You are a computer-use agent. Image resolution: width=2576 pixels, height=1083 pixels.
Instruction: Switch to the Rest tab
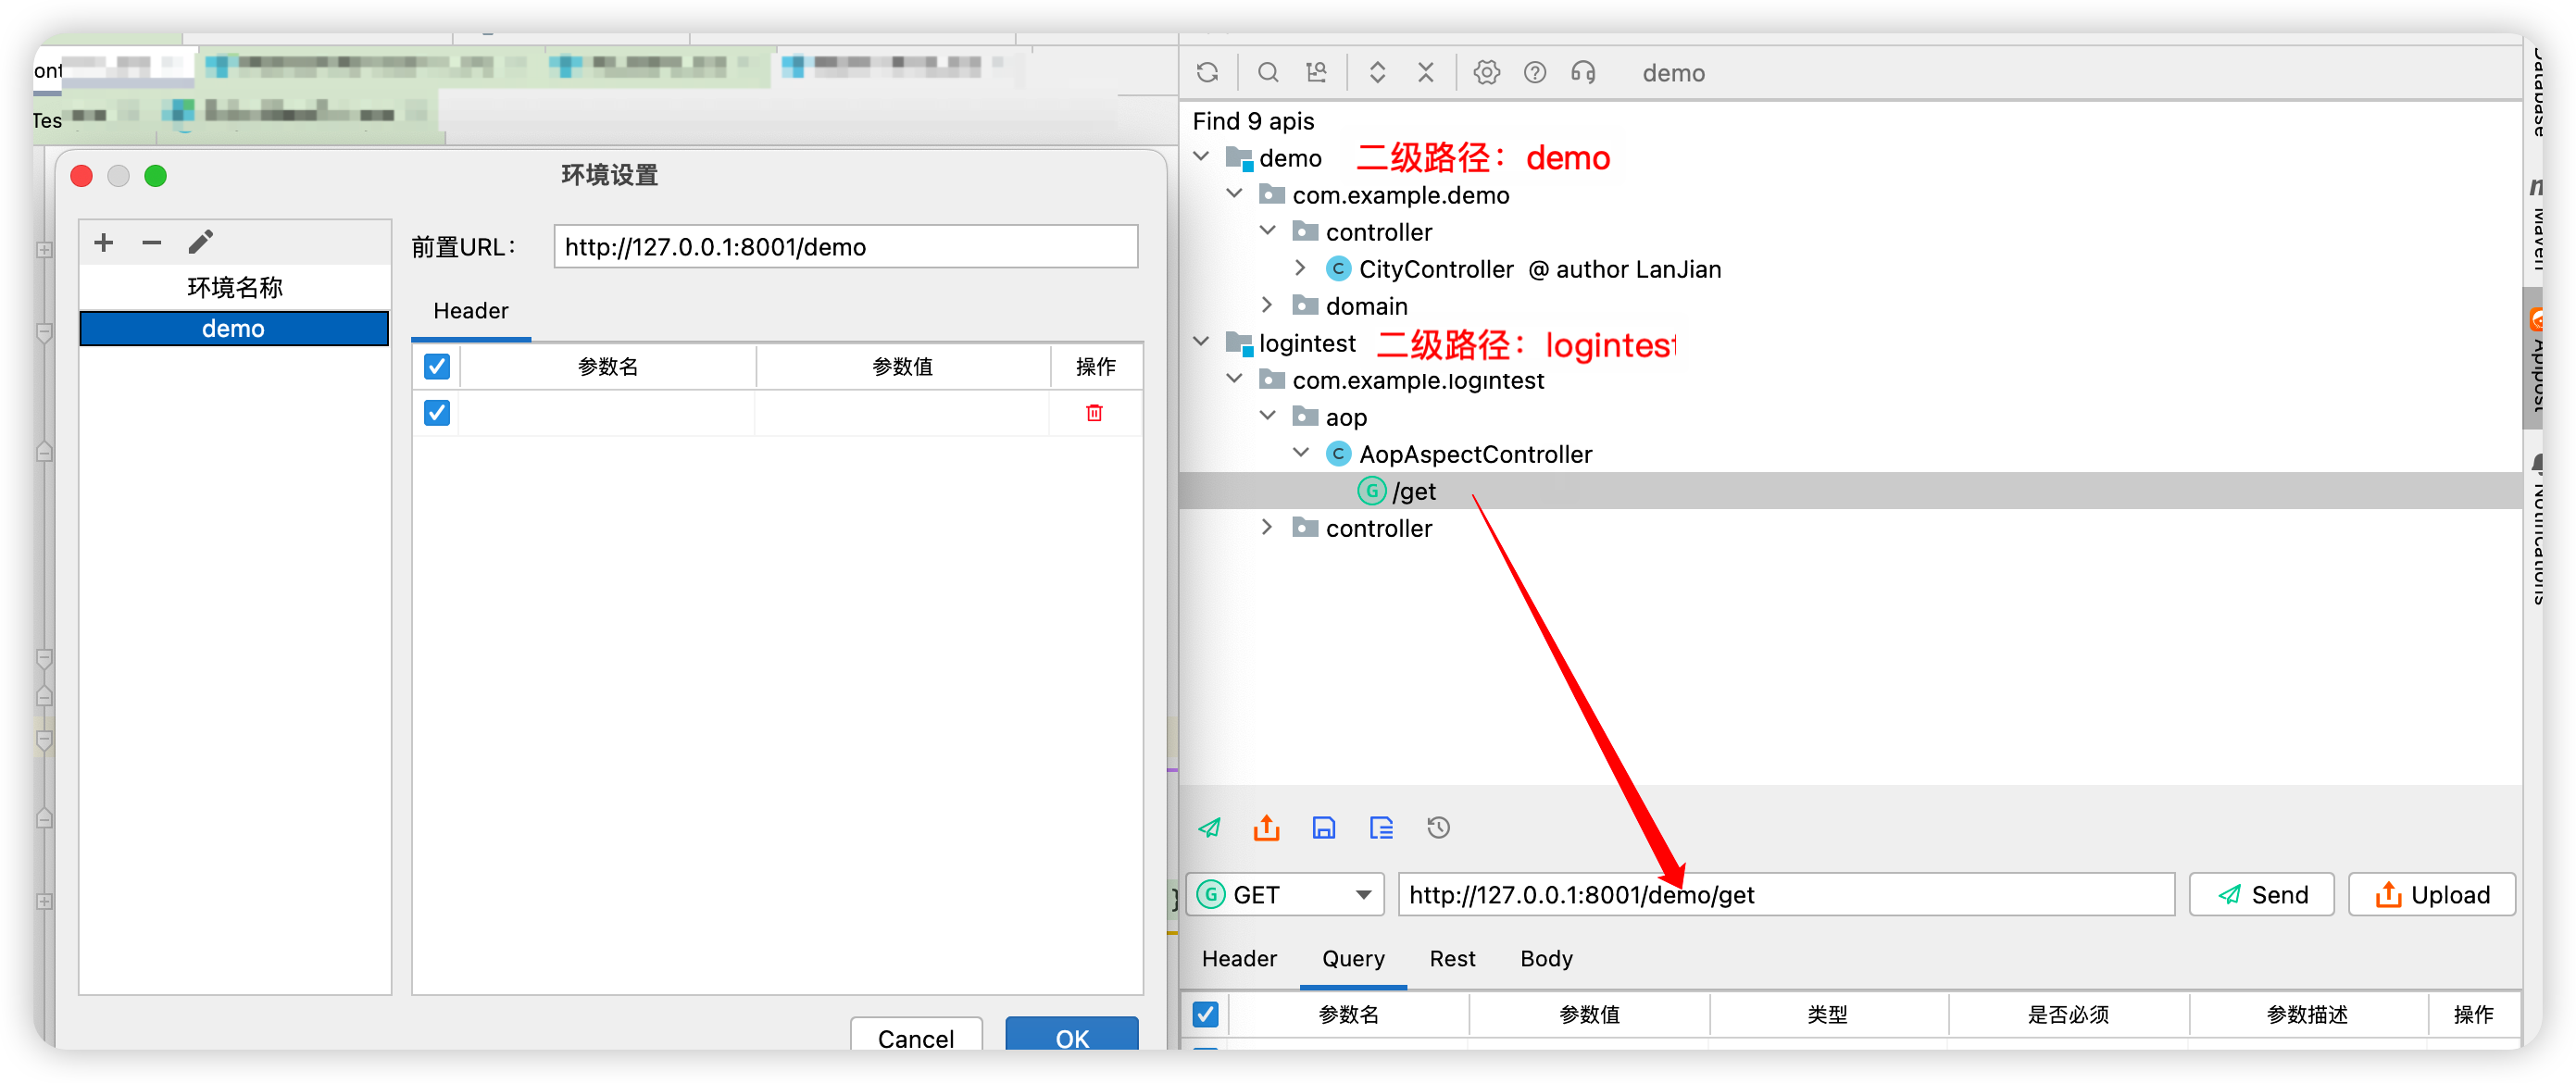[x=1452, y=958]
